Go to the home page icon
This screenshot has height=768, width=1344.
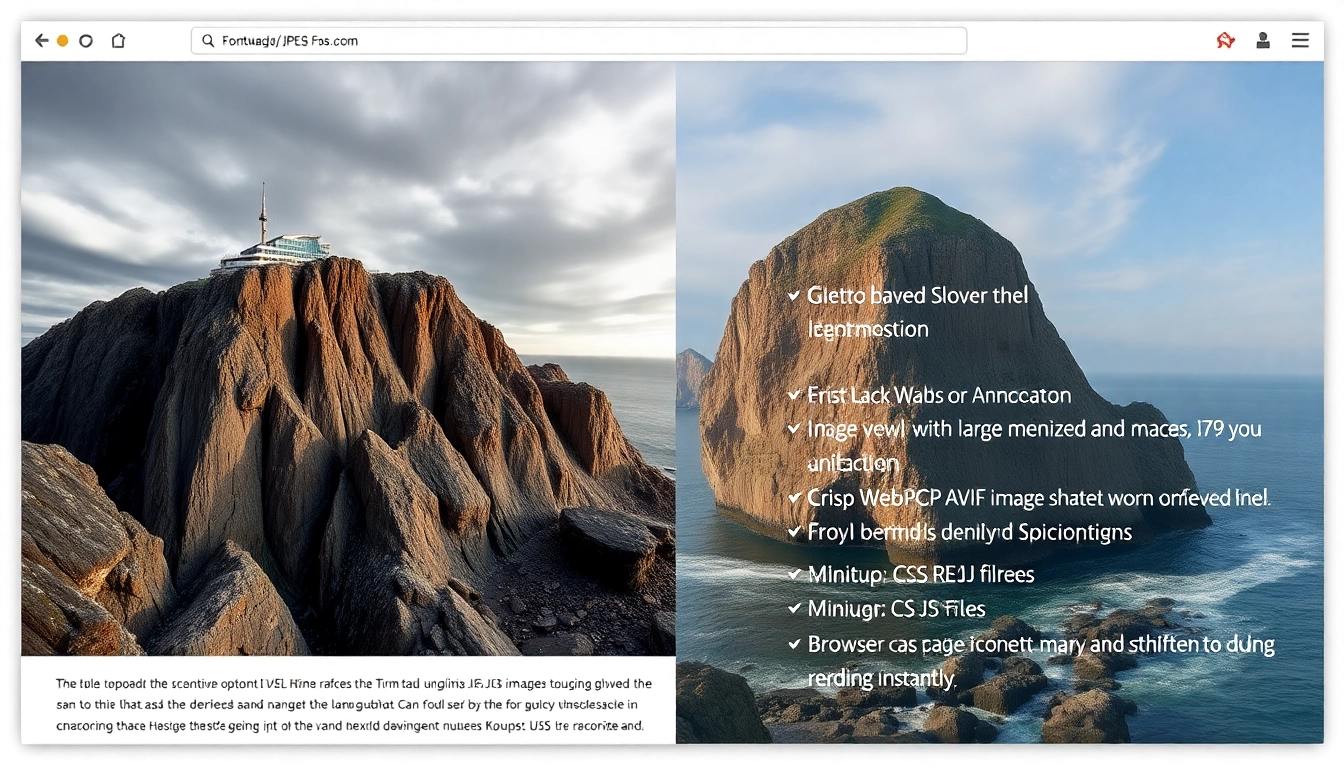(x=118, y=41)
